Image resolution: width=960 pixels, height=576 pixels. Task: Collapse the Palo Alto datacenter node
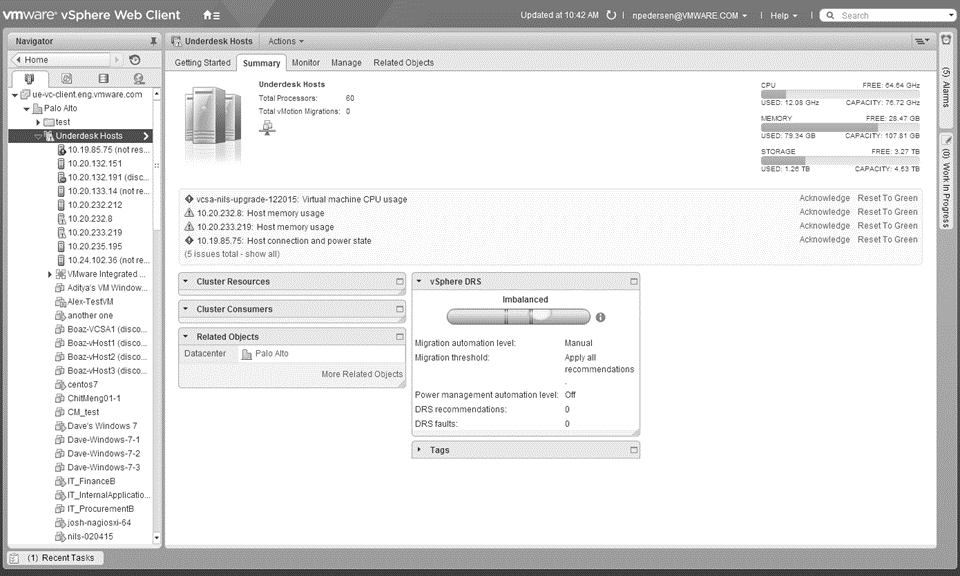(26, 108)
